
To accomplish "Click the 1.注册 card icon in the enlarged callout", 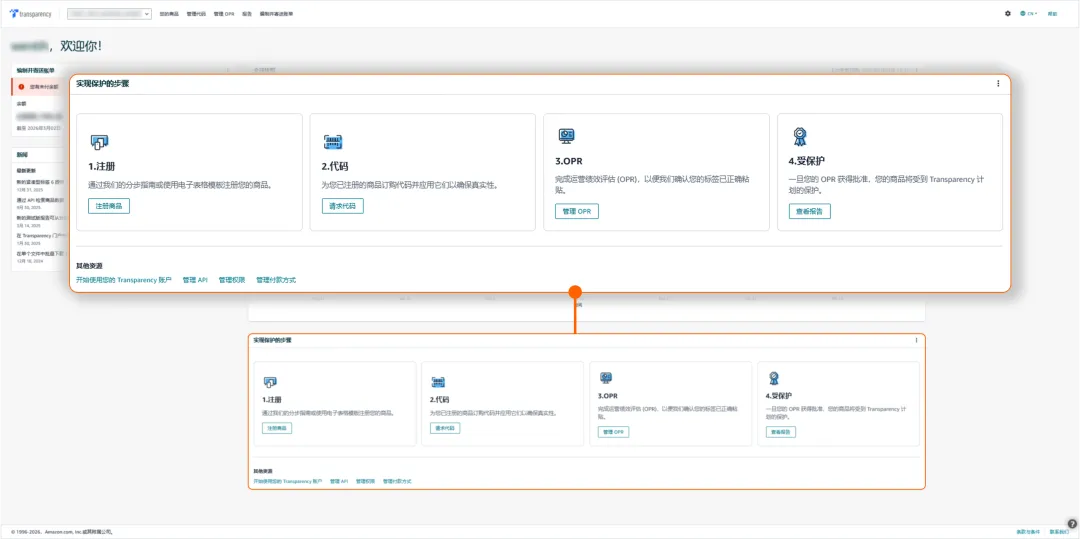I will [99, 141].
